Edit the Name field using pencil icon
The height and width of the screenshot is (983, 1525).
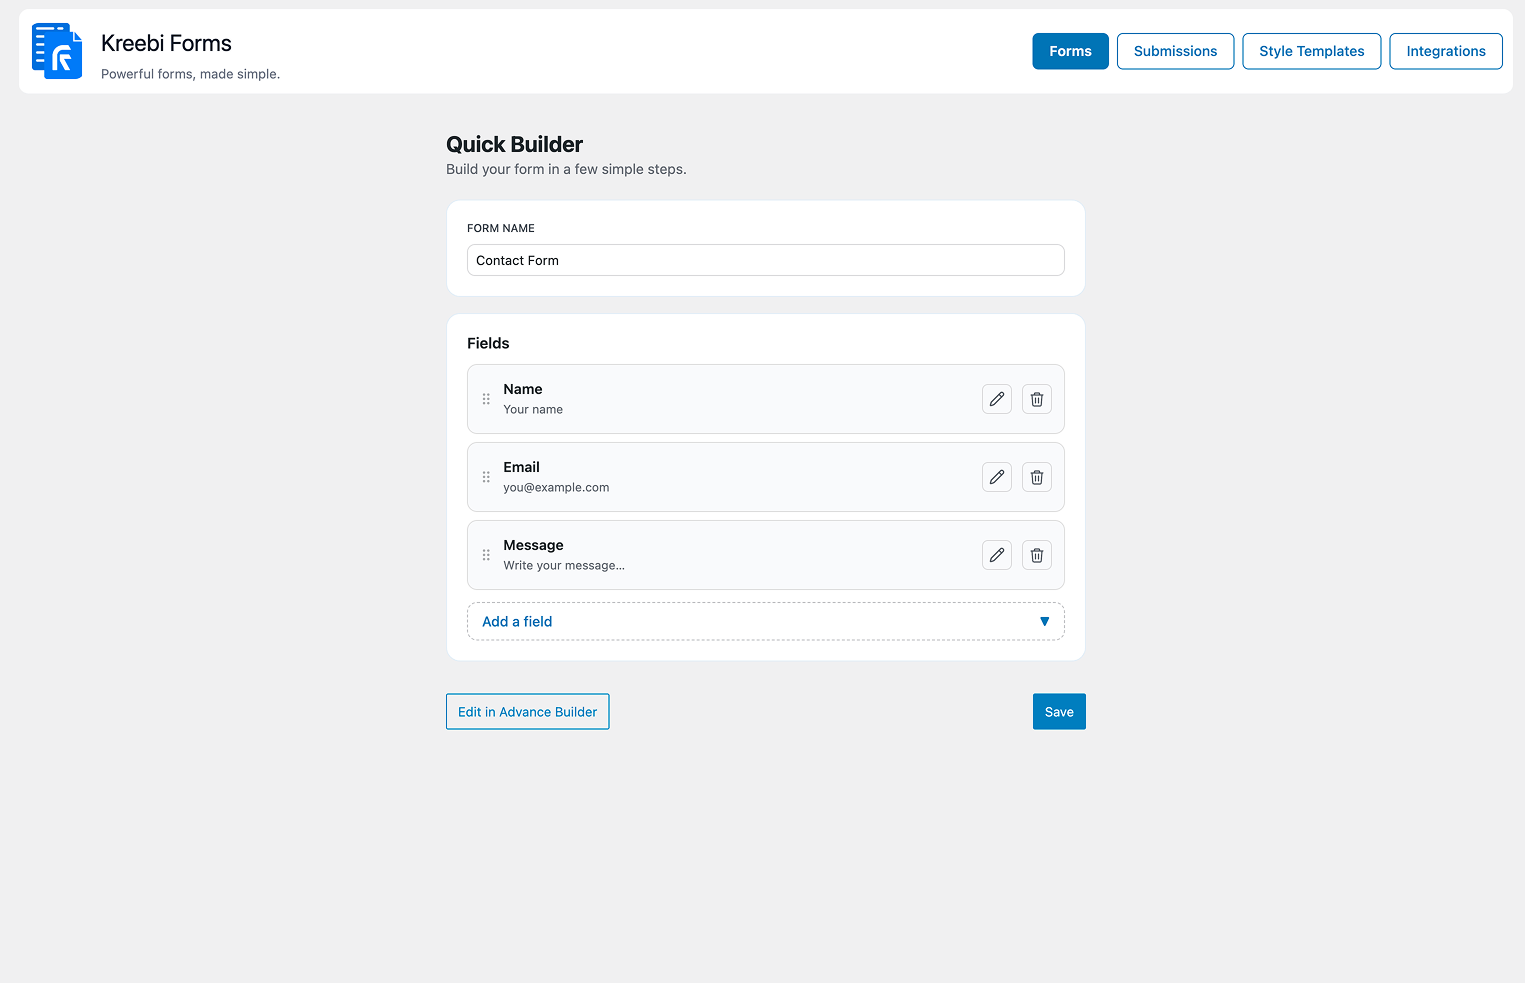996,398
